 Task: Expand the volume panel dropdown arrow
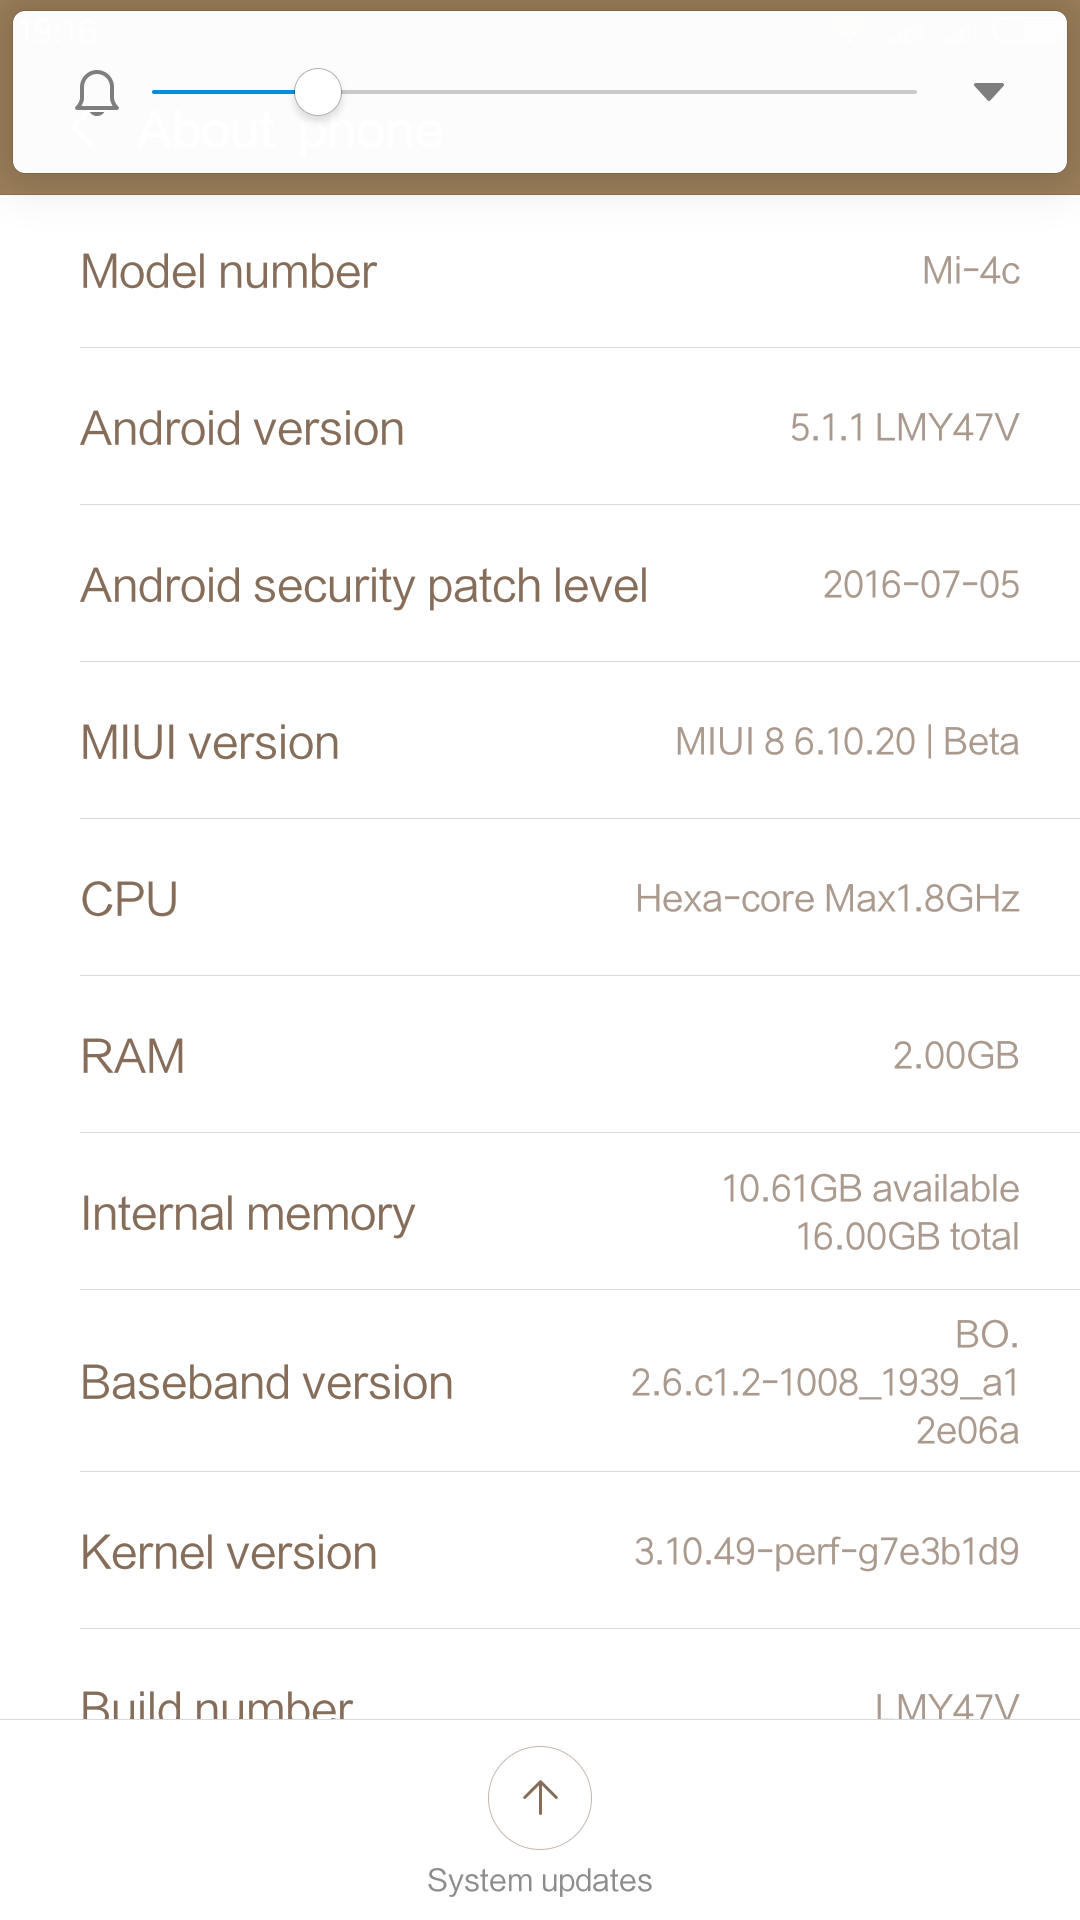coord(988,92)
